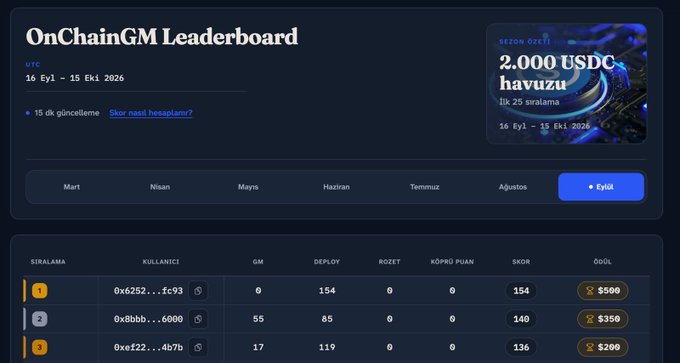
Task: Switch to the Temmuz month tab
Action: pyautogui.click(x=425, y=187)
